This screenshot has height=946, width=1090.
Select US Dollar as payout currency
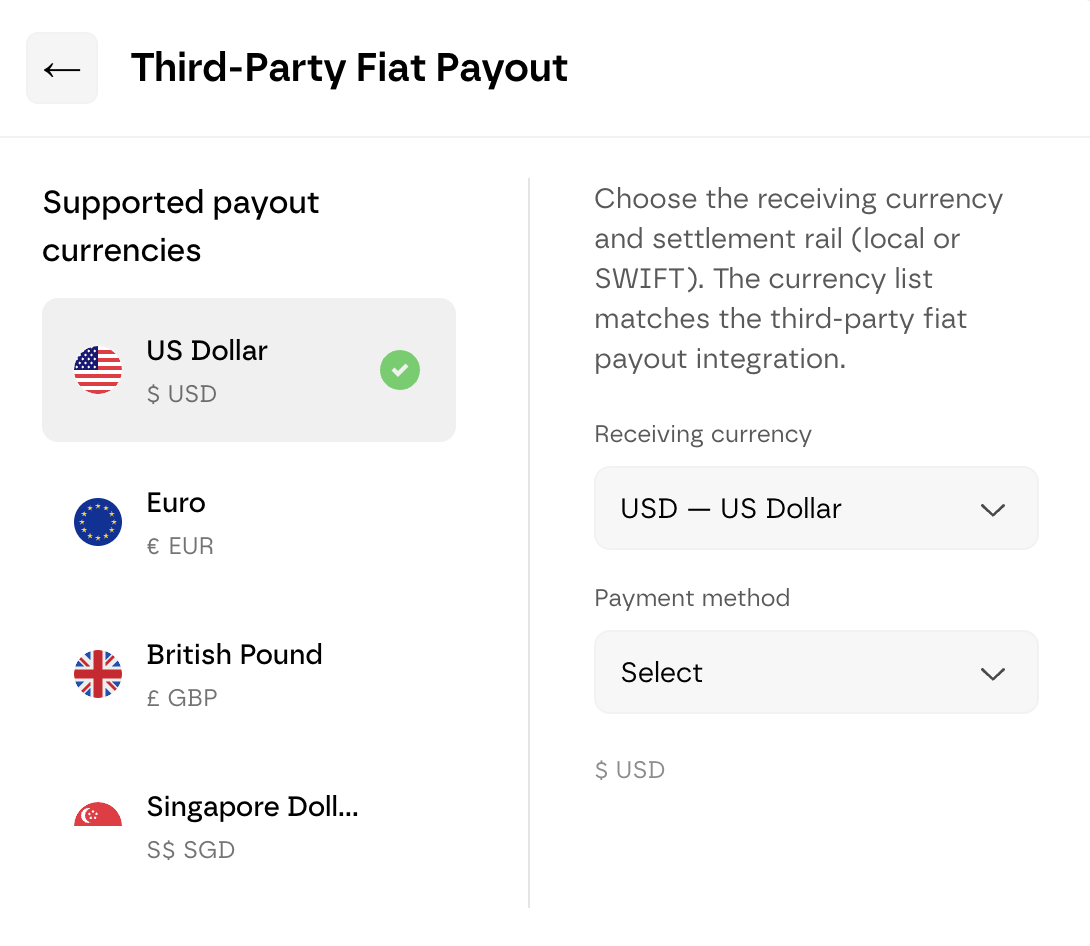point(248,370)
